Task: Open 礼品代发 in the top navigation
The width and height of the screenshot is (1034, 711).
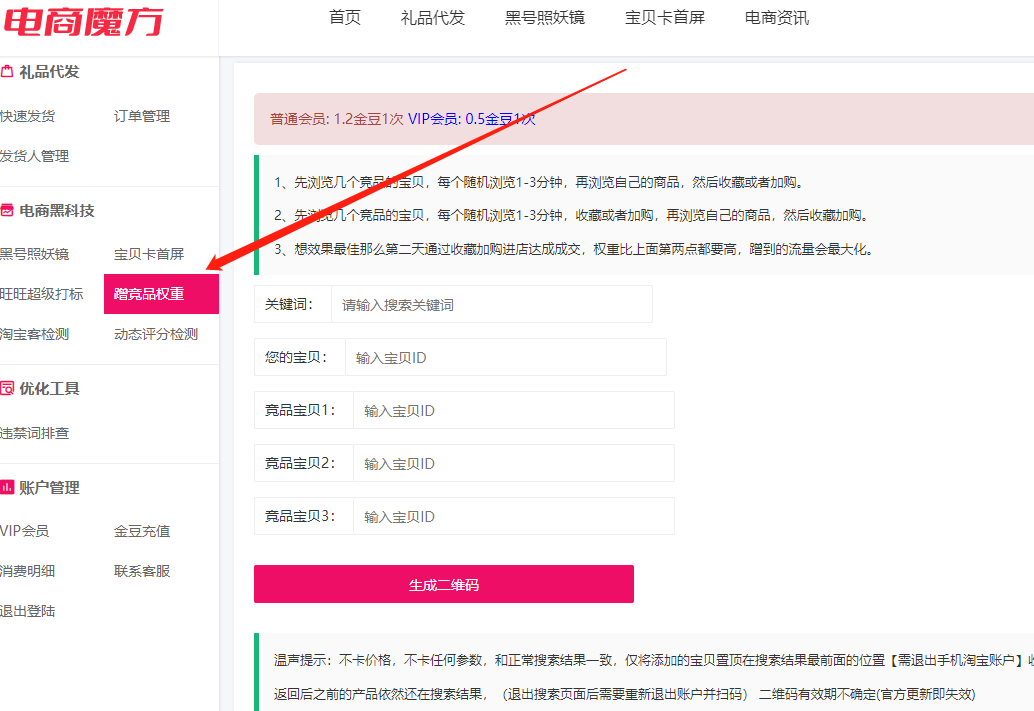Action: coord(433,18)
